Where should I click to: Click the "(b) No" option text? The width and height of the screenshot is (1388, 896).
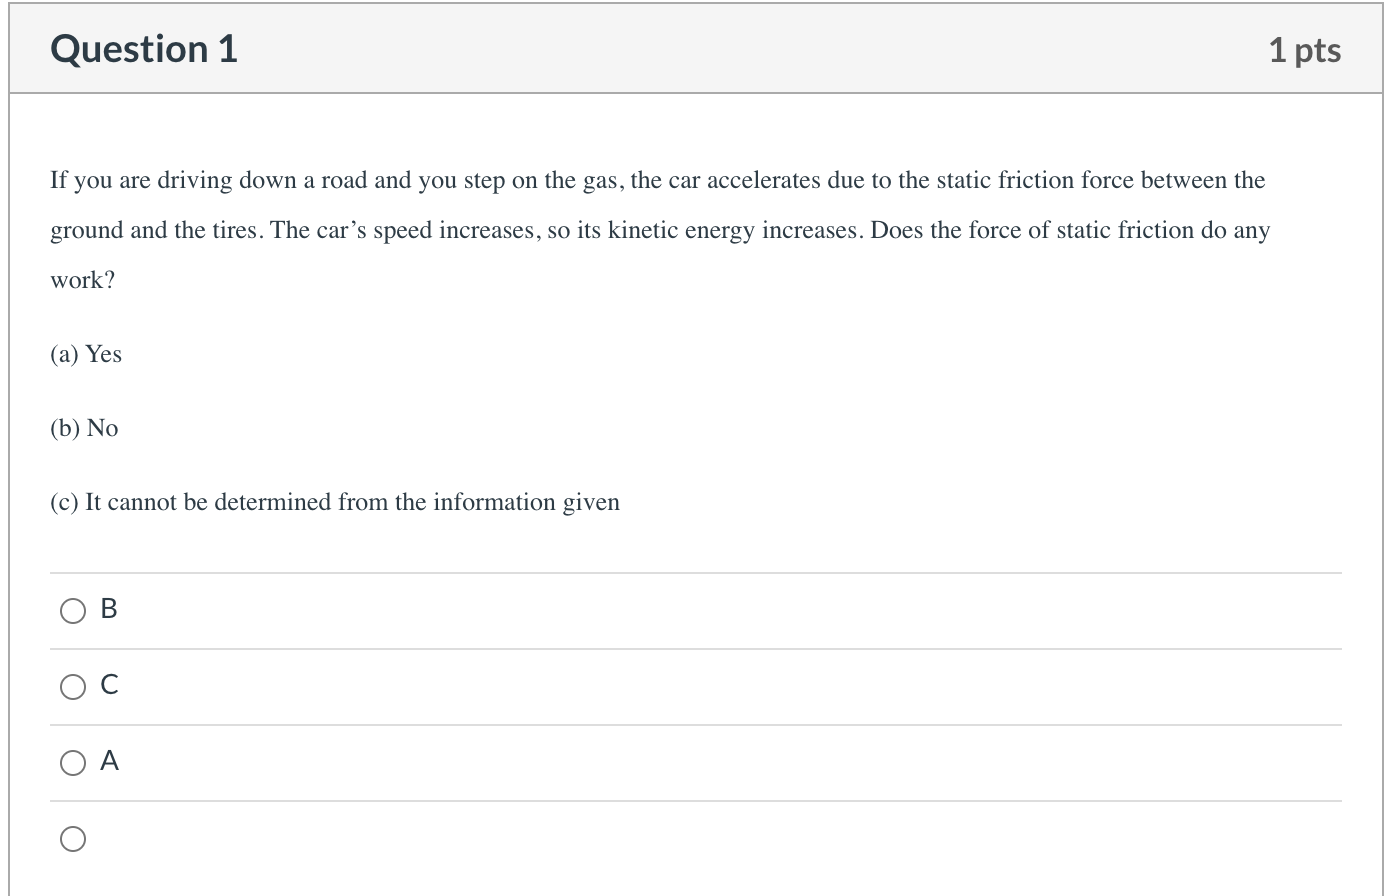pos(84,428)
